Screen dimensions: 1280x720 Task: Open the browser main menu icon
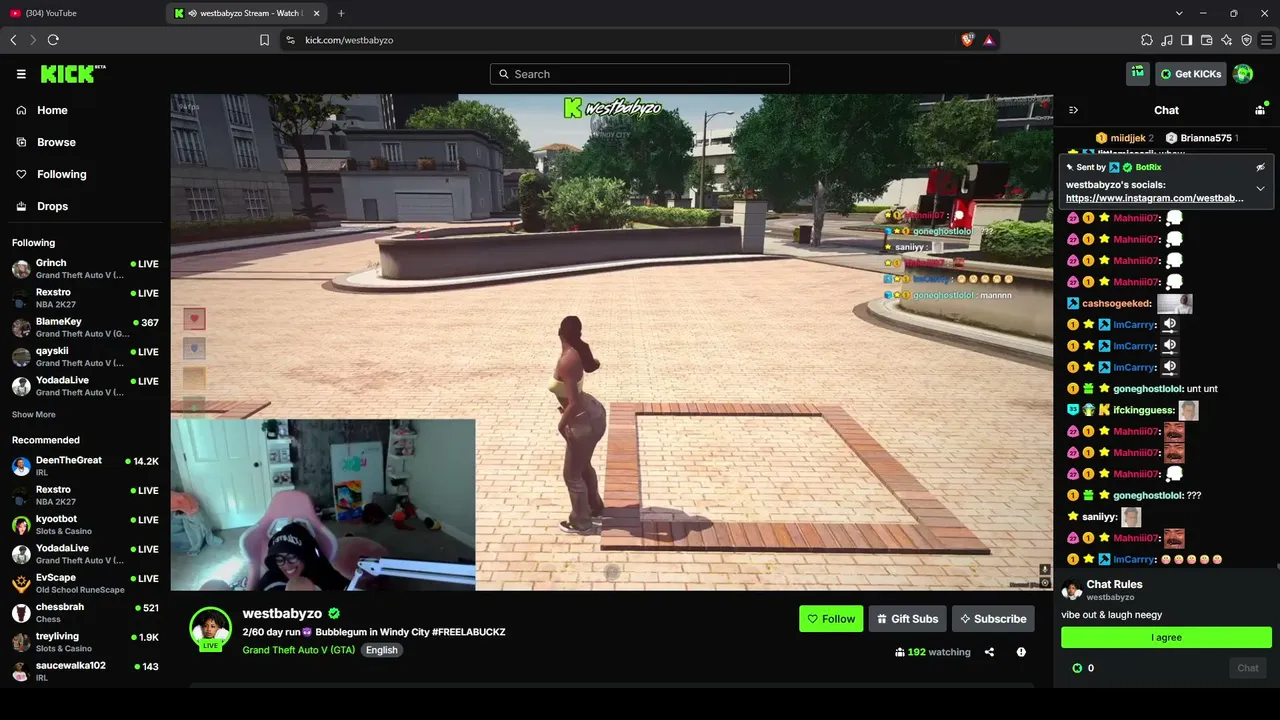1266,40
